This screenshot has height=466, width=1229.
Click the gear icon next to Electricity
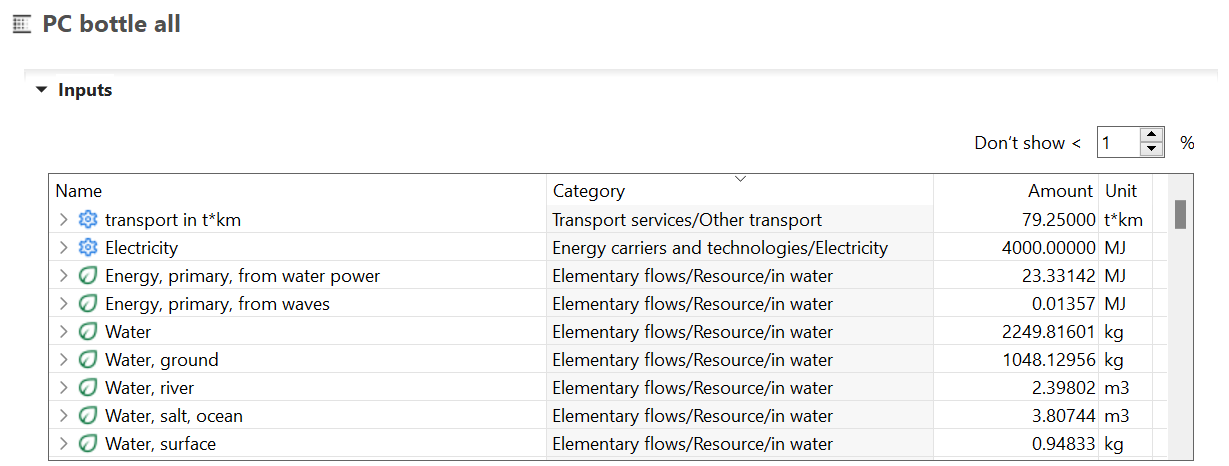(x=88, y=248)
